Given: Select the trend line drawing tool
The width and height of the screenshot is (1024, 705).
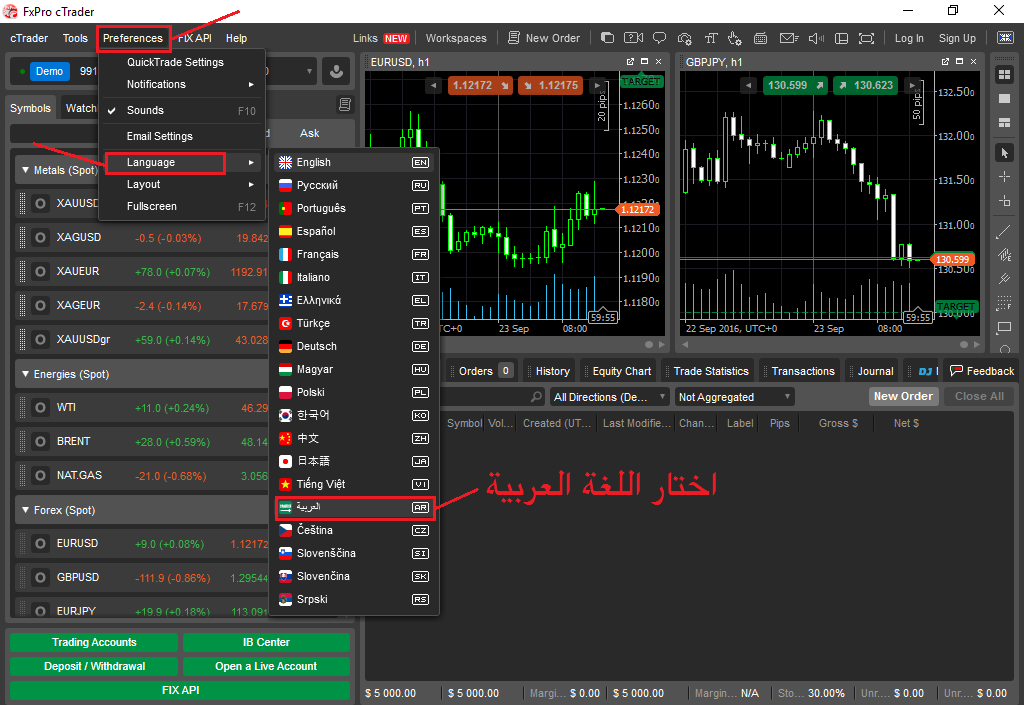Looking at the screenshot, I should (1004, 231).
